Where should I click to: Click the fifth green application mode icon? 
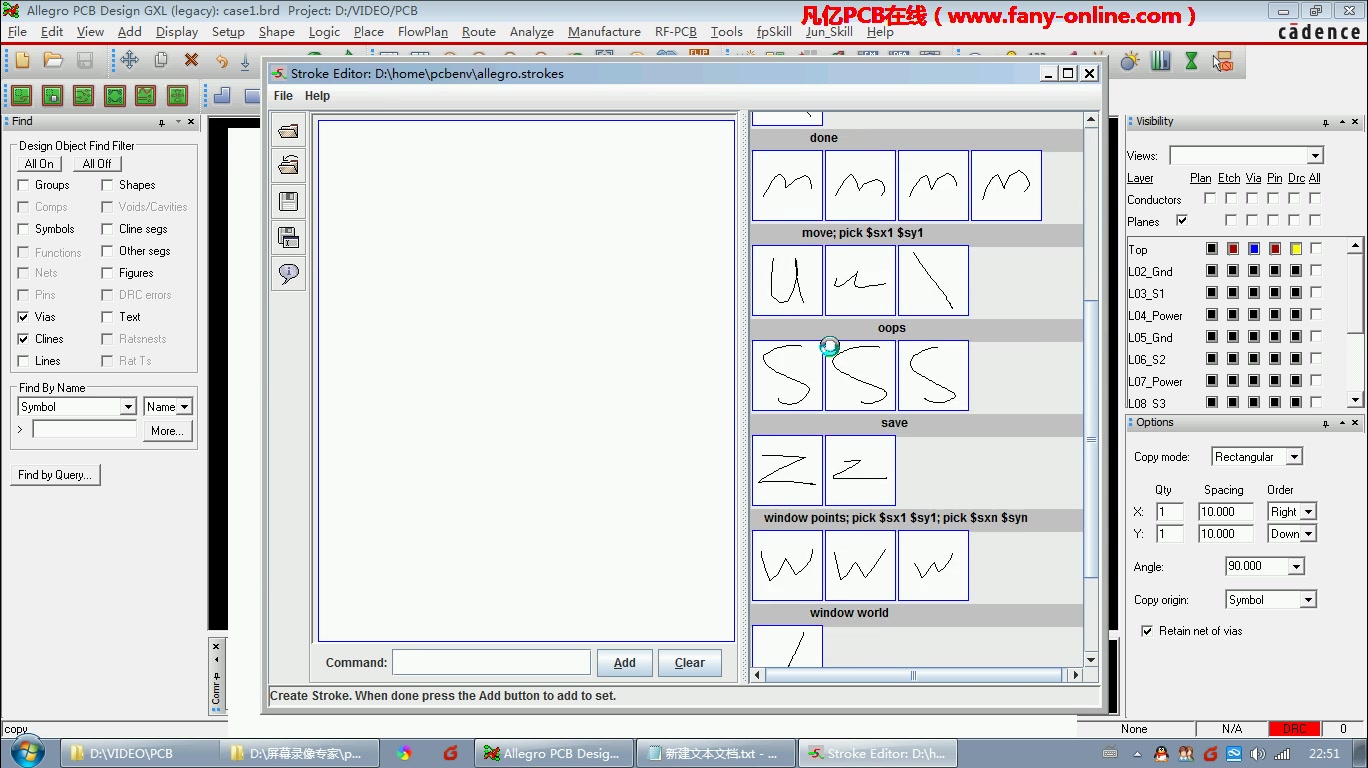145,96
